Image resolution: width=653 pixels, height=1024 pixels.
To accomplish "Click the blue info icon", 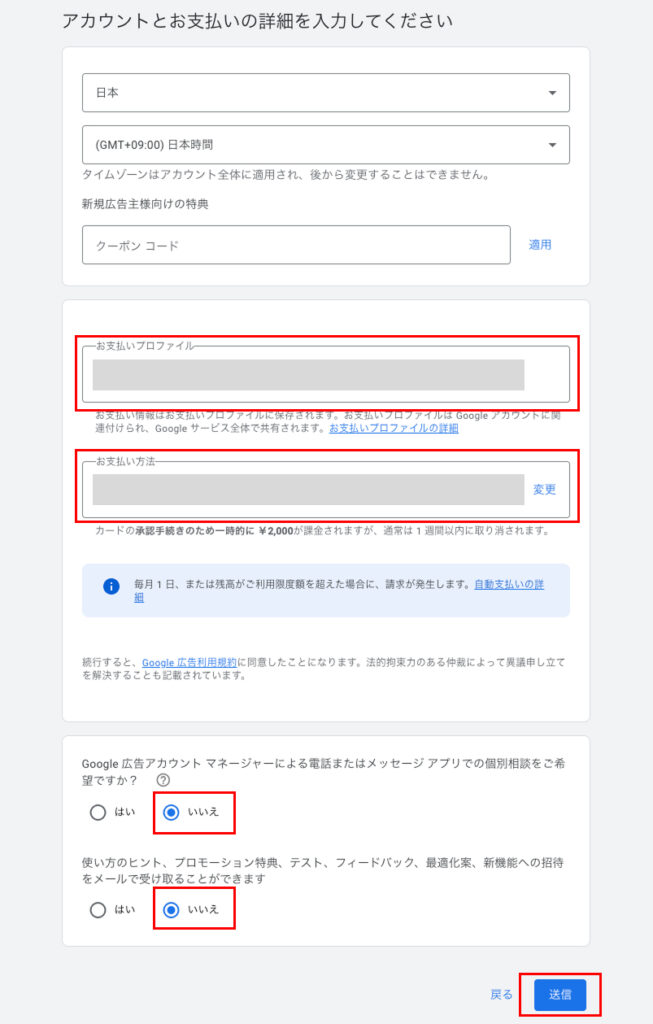I will 111,586.
